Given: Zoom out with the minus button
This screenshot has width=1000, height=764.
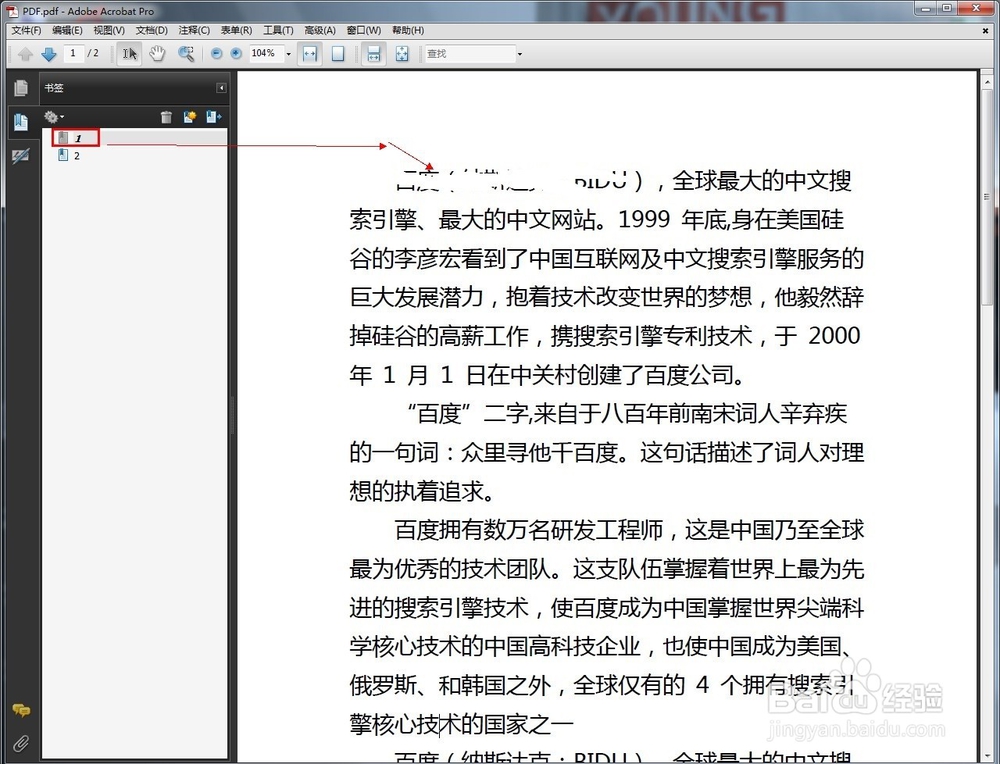Looking at the screenshot, I should 216,54.
